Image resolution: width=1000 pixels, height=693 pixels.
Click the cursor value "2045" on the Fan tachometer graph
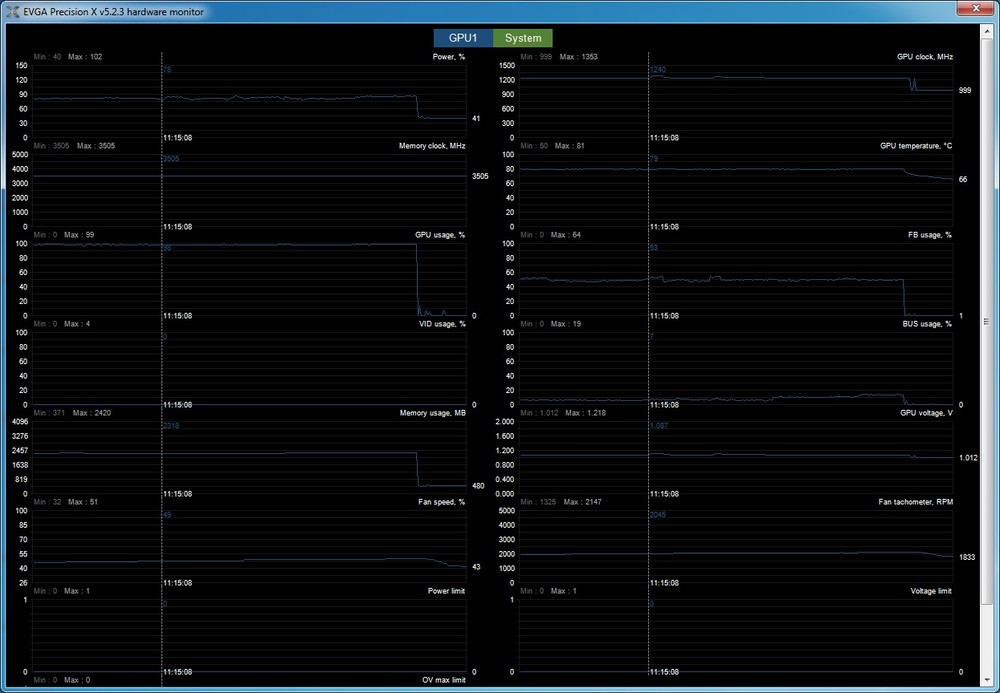point(658,514)
